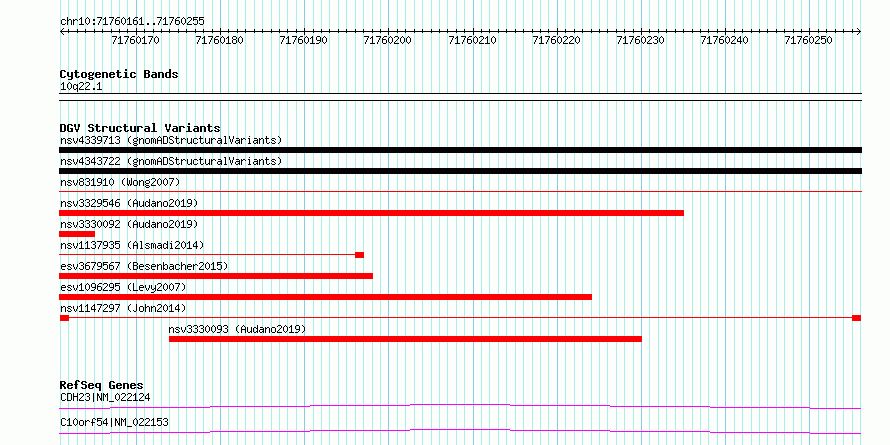Image resolution: width=890 pixels, height=445 pixels.
Task: Open nsv3330092 (Audano2019) variant label
Action: point(129,224)
